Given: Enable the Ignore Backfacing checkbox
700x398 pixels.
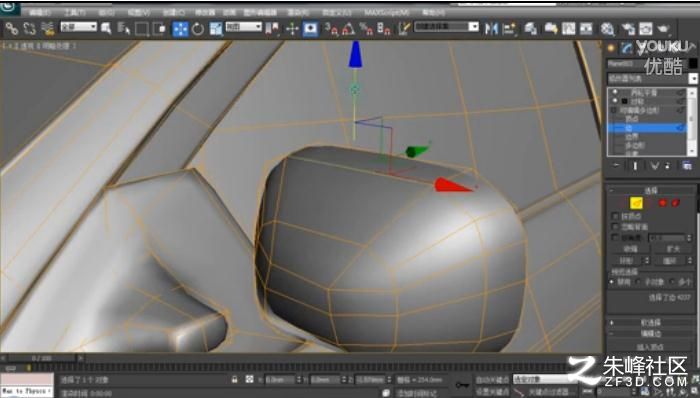Looking at the screenshot, I should click(x=616, y=227).
